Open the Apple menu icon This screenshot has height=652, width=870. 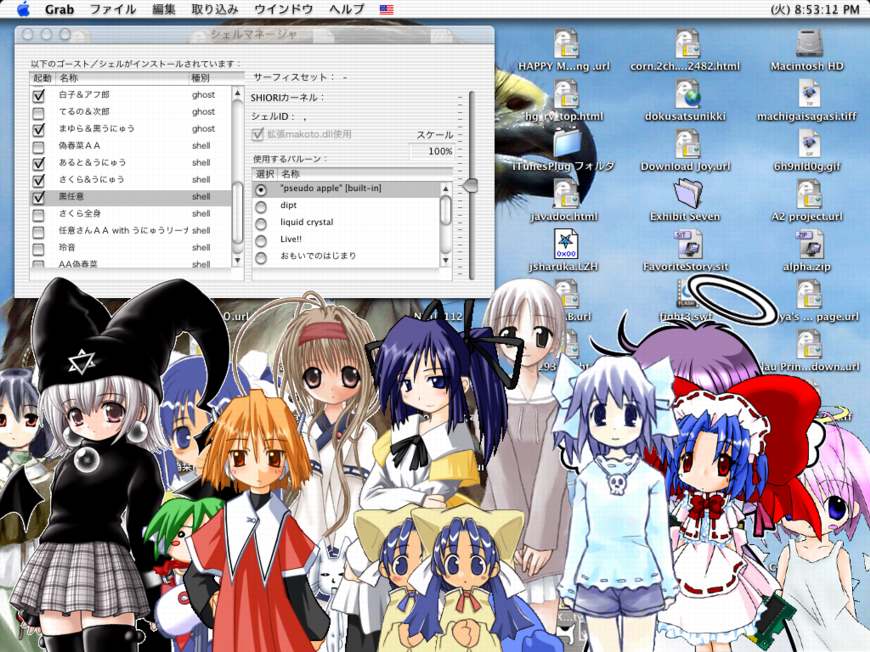[x=23, y=9]
